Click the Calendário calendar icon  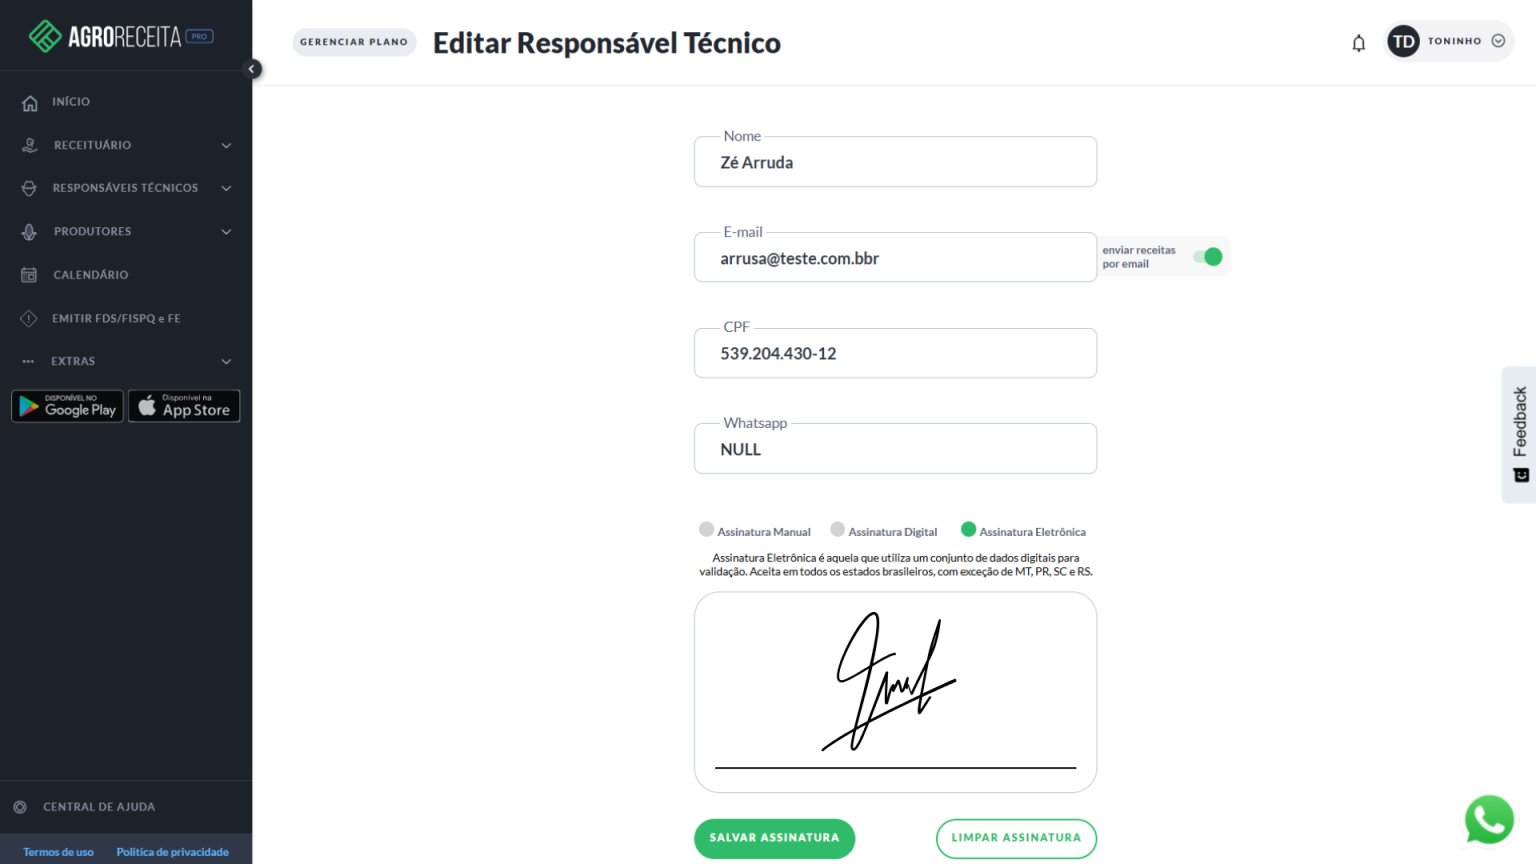click(29, 275)
